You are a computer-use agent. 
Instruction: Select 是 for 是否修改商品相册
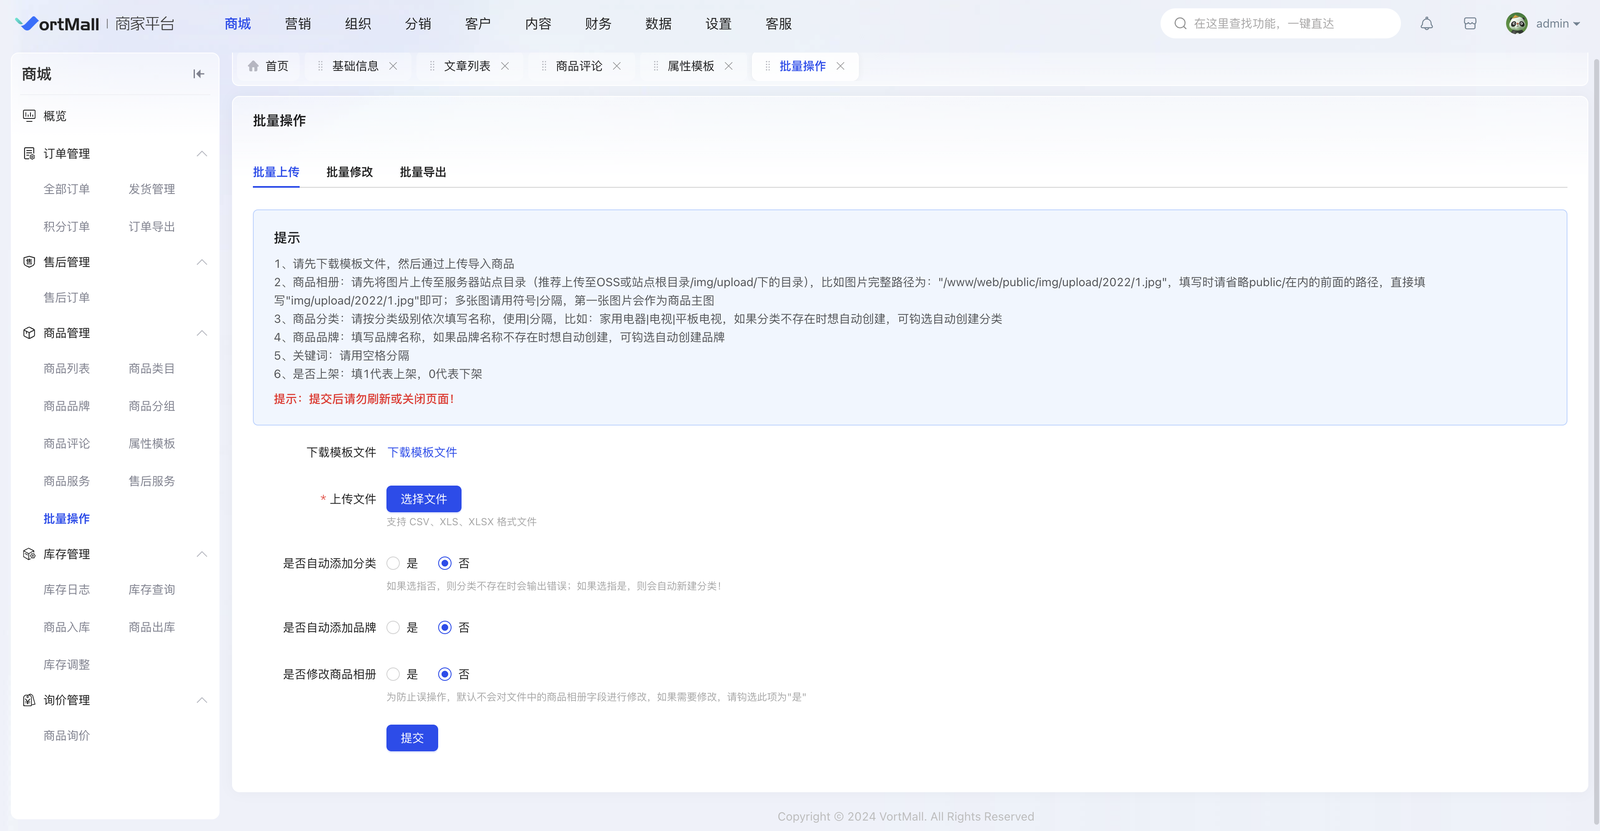393,675
